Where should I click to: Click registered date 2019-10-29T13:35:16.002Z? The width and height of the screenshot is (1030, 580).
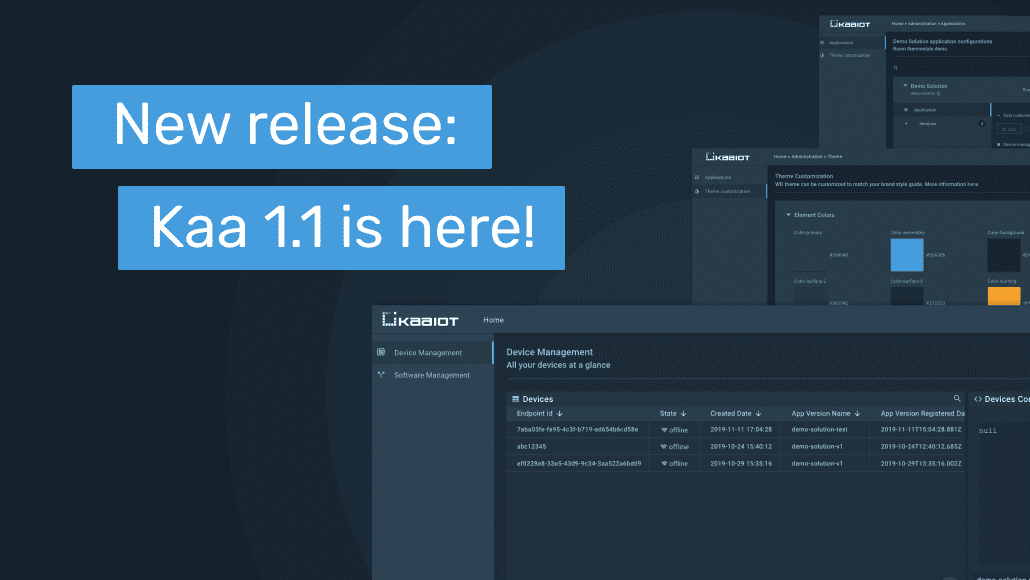(921, 464)
